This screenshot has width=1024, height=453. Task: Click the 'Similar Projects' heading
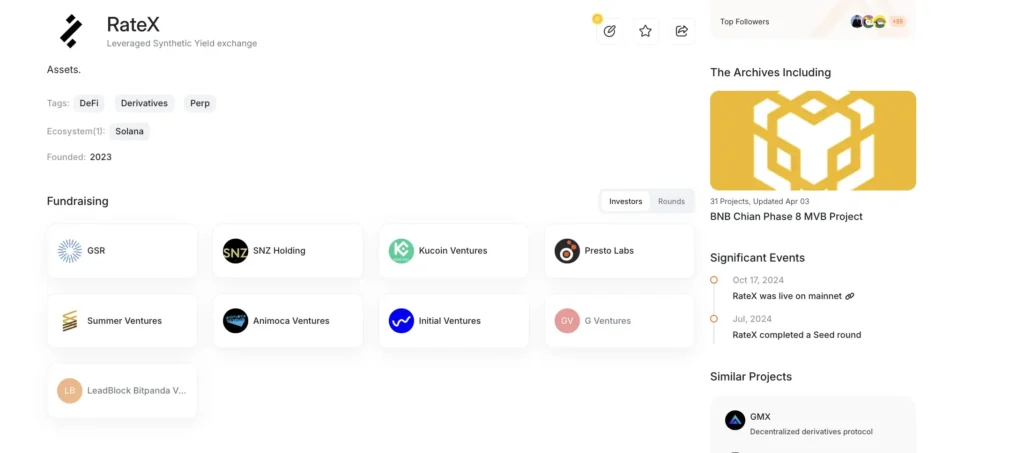coord(751,377)
